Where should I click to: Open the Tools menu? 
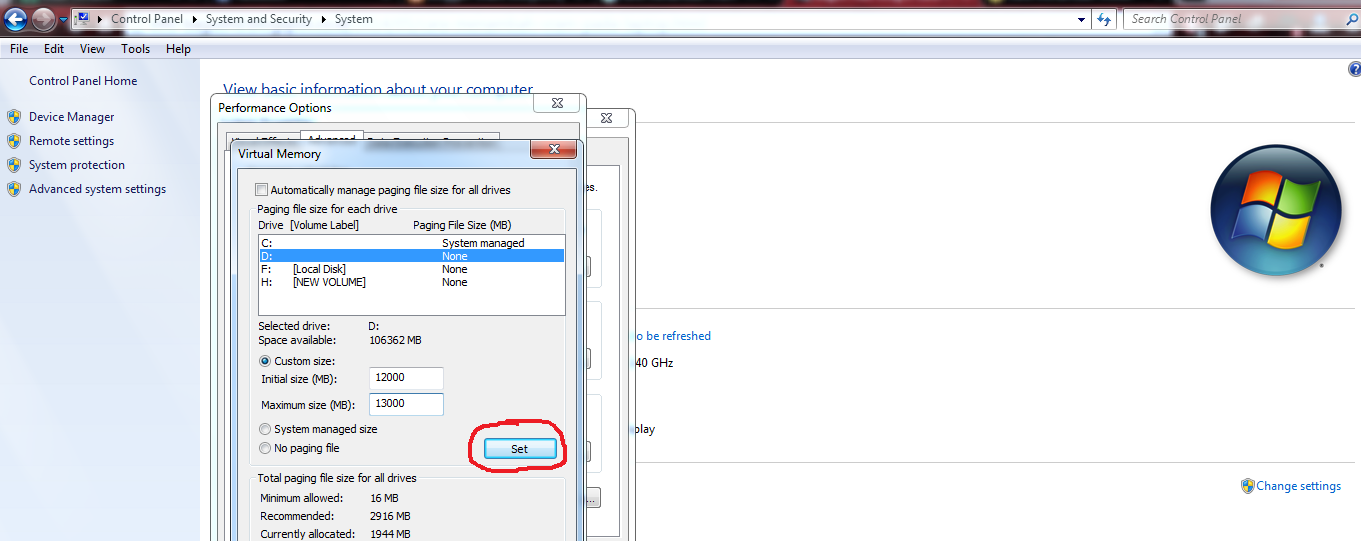[135, 49]
